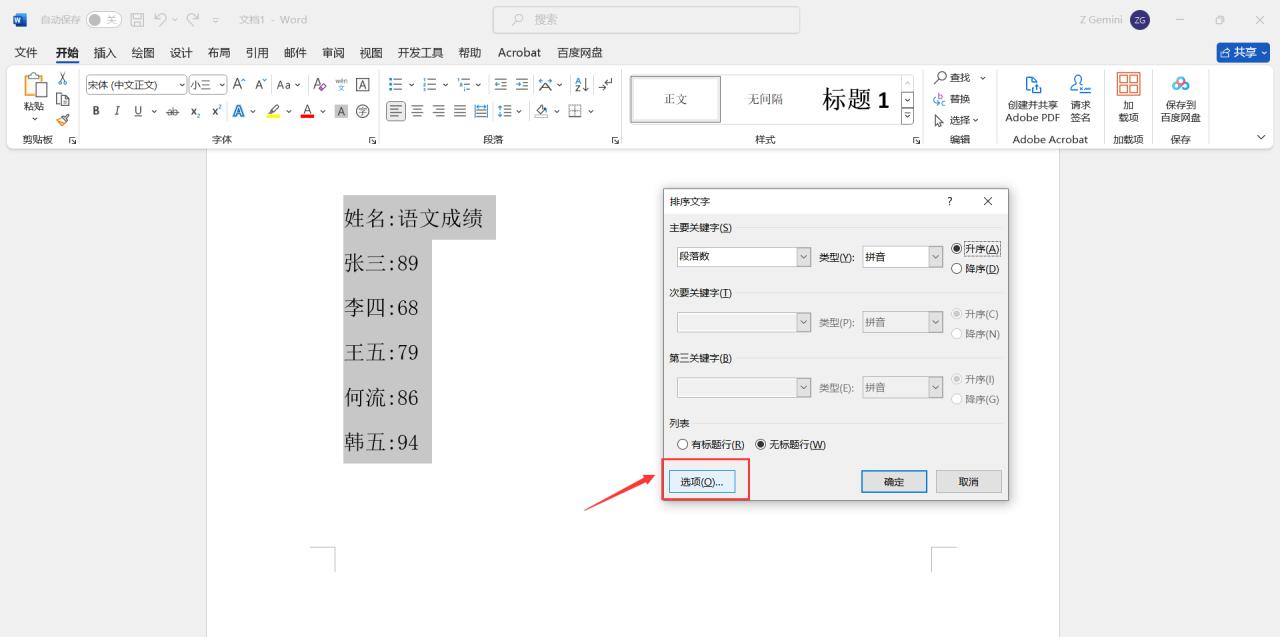The width and height of the screenshot is (1280, 637).
Task: Align text left
Action: [x=396, y=111]
